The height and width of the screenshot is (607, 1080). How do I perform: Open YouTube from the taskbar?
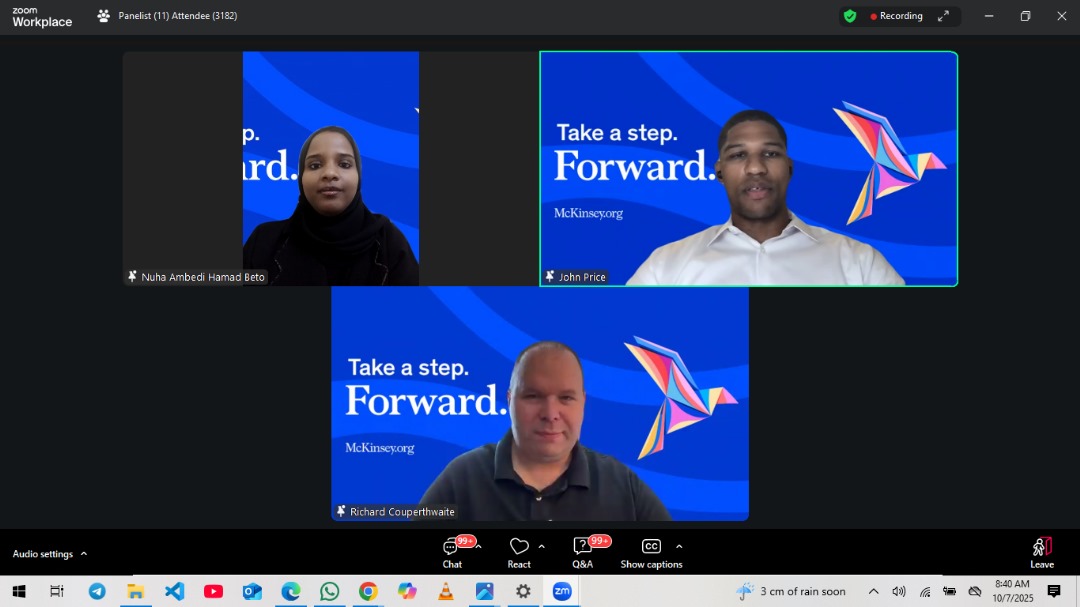[214, 591]
